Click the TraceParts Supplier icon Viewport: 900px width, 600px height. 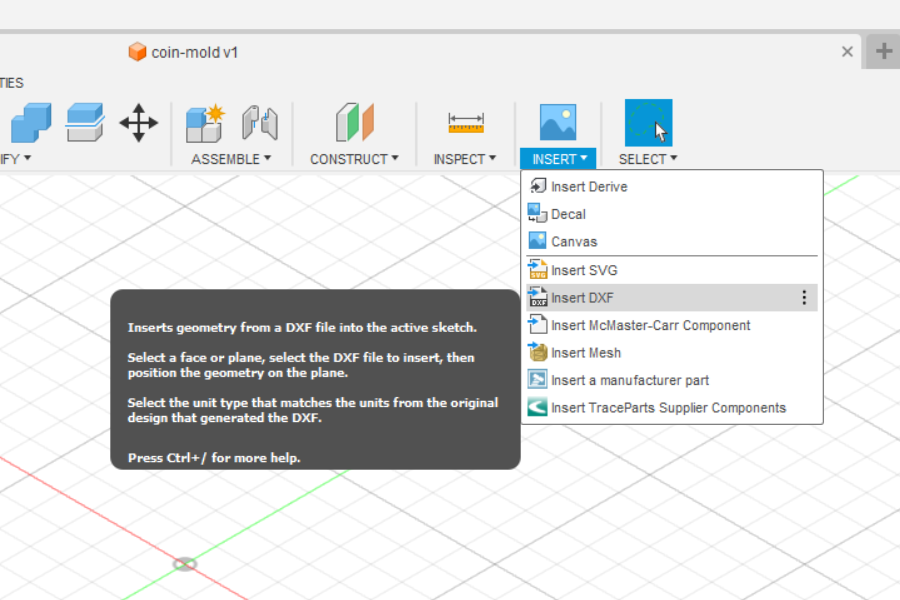click(x=537, y=407)
